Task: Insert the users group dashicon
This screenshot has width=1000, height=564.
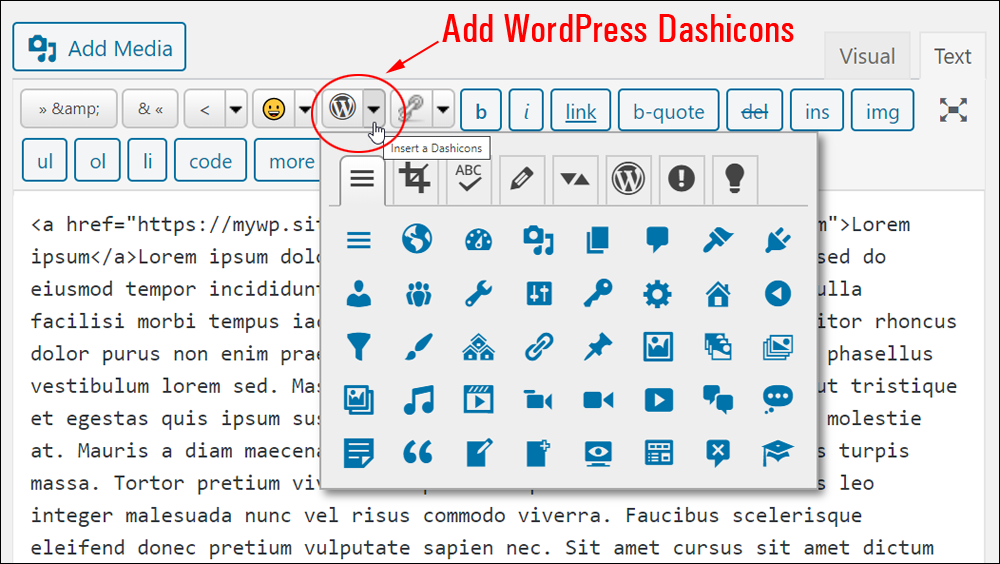Action: 418,294
